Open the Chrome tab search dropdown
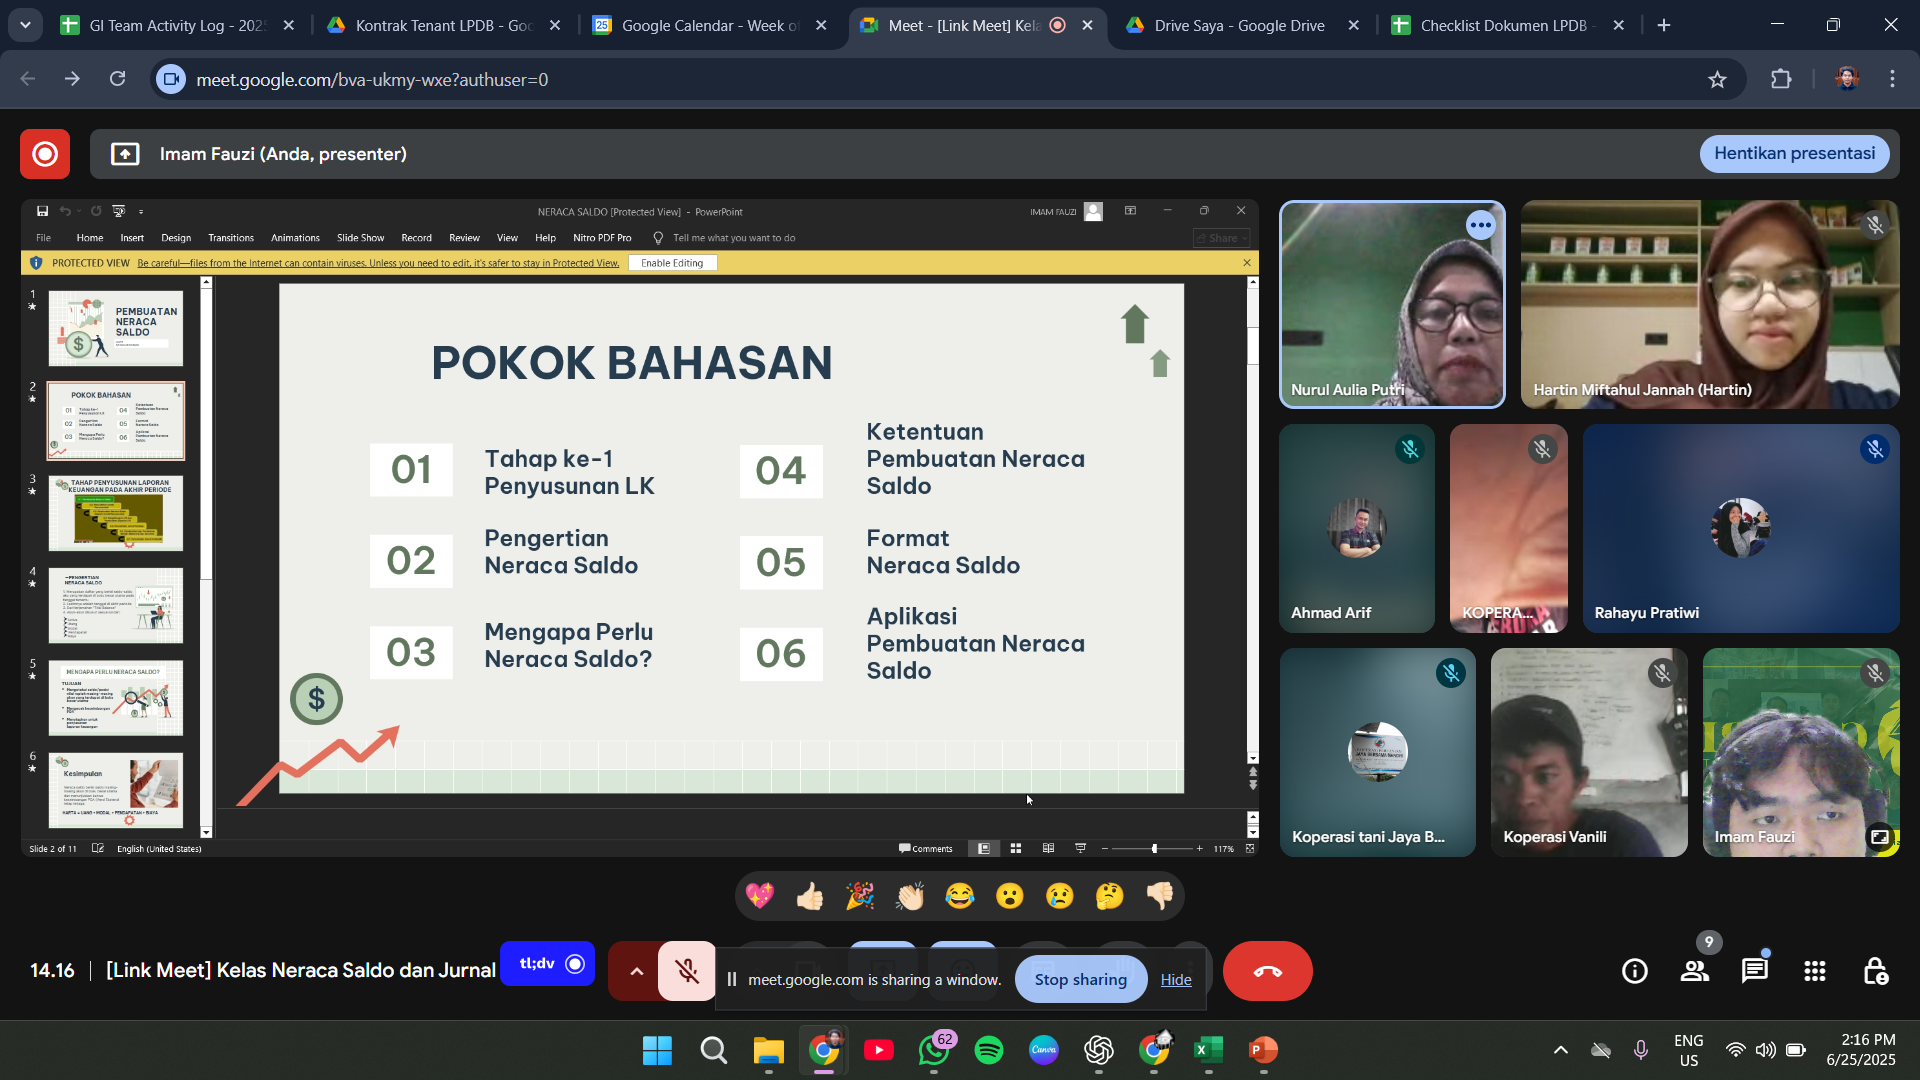This screenshot has height=1080, width=1920. pos(25,25)
